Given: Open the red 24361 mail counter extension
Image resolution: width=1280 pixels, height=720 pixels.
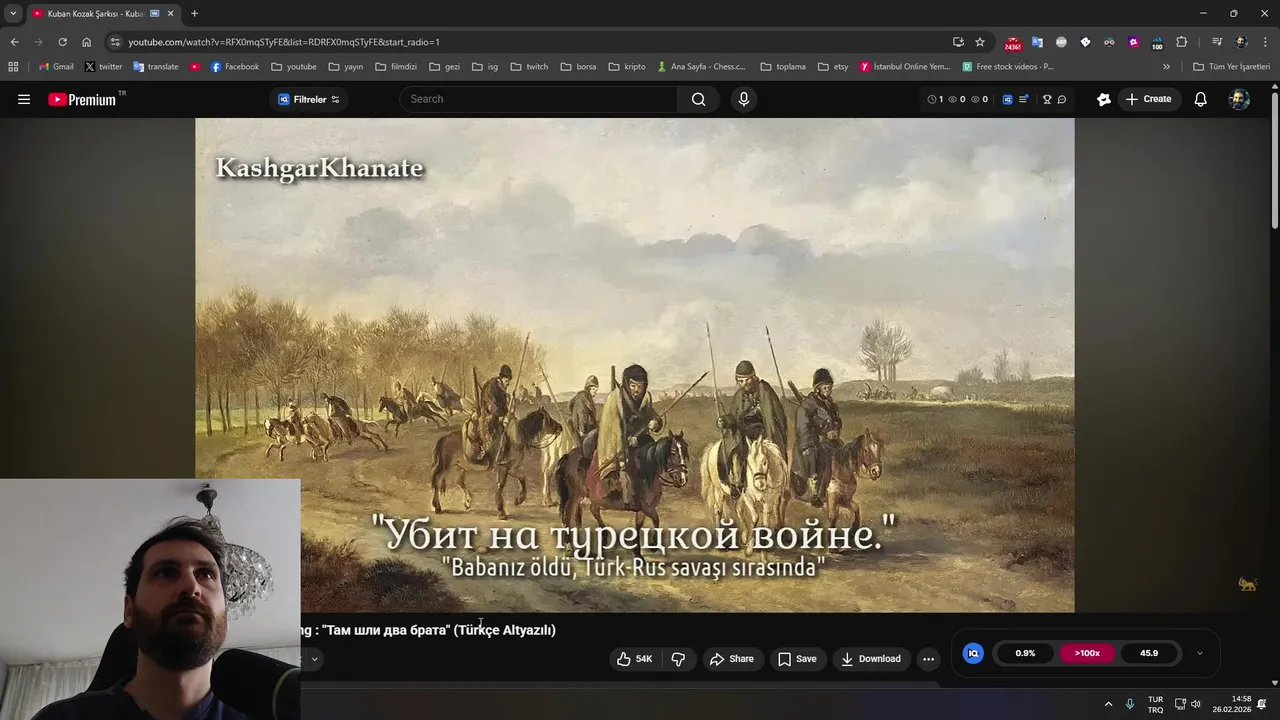Looking at the screenshot, I should point(1013,43).
